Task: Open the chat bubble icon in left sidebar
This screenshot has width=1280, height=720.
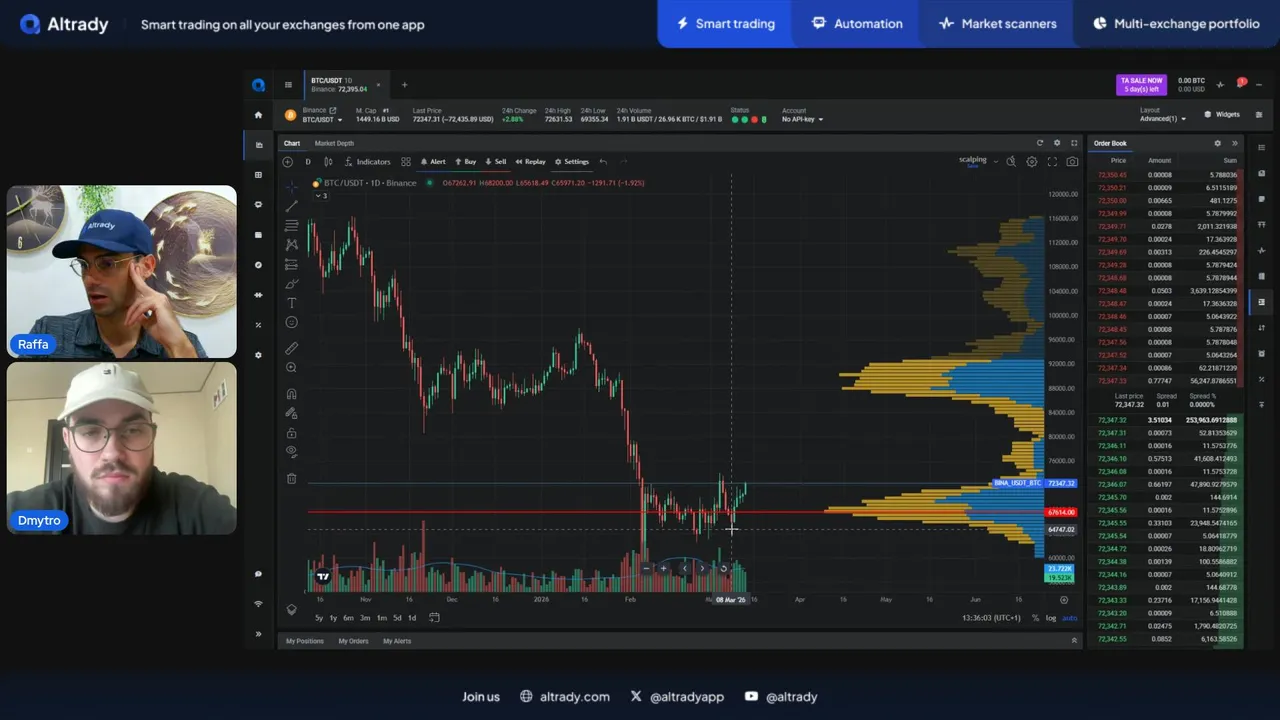Action: click(258, 574)
